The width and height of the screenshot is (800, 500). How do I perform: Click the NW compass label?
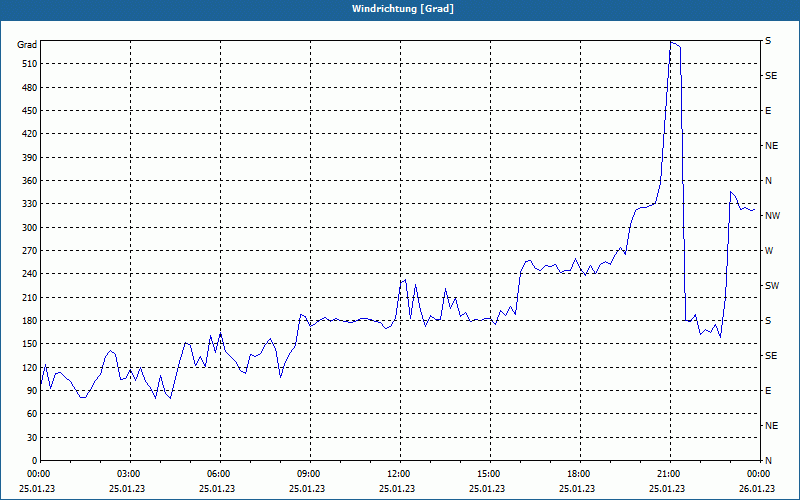pos(772,216)
